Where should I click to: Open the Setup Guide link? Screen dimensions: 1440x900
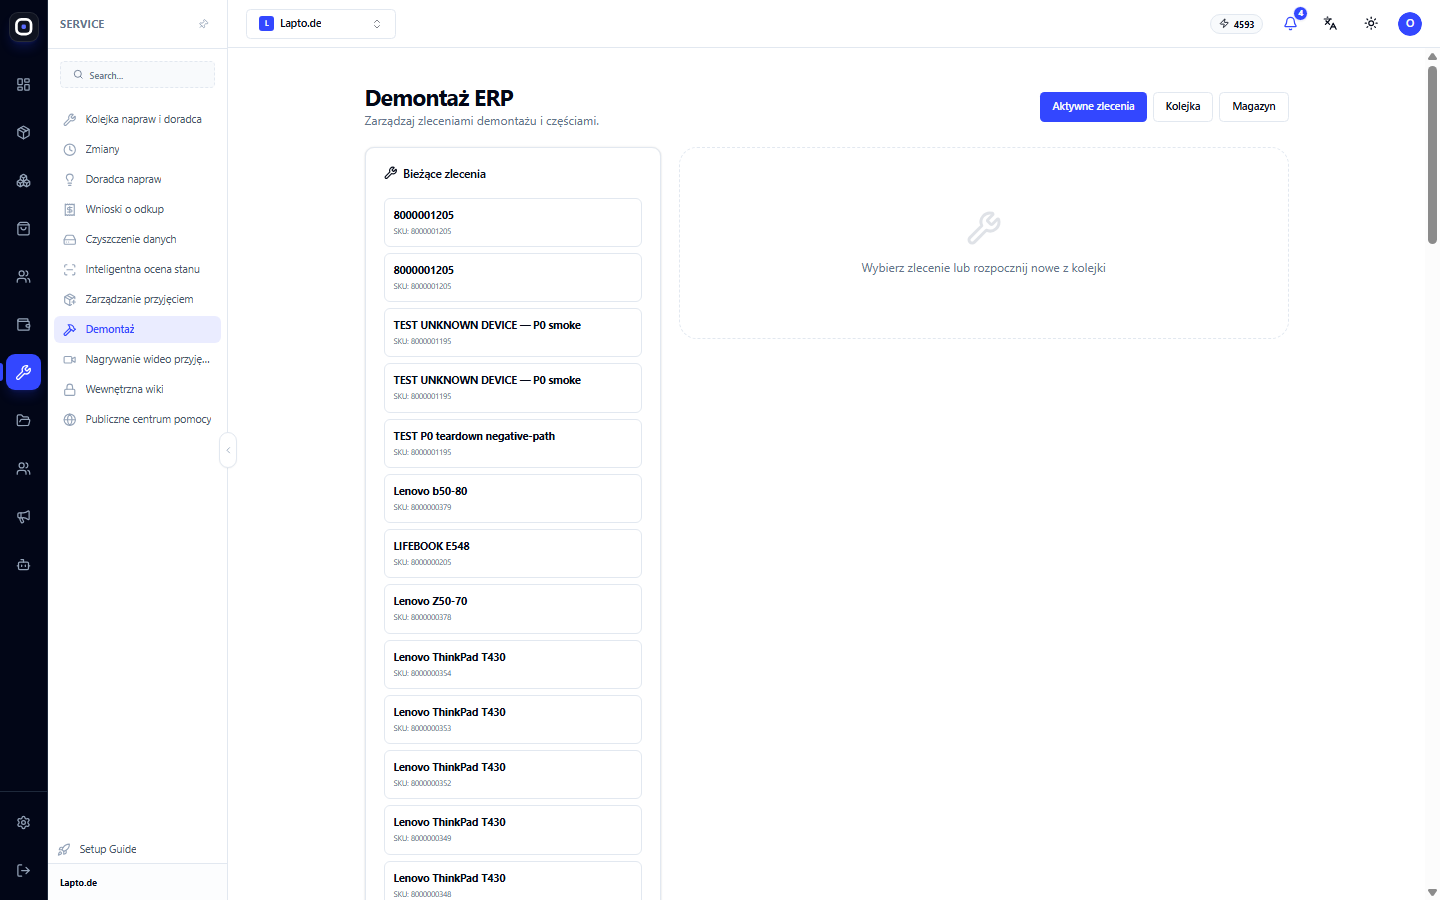(x=98, y=849)
